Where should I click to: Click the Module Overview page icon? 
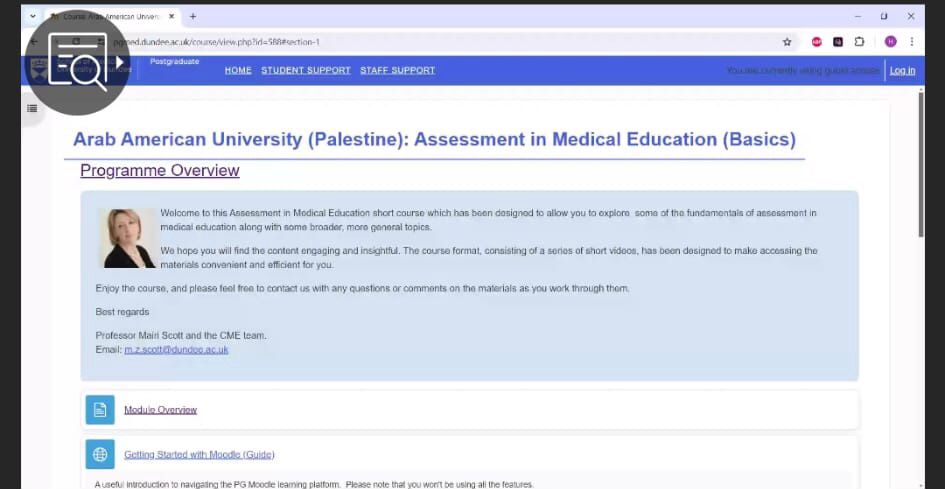[100, 410]
